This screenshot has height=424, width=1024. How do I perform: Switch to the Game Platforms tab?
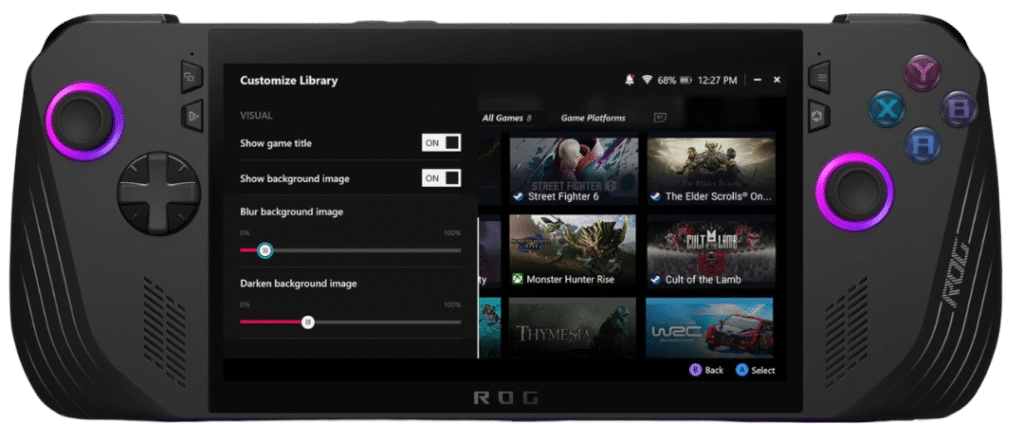593,118
